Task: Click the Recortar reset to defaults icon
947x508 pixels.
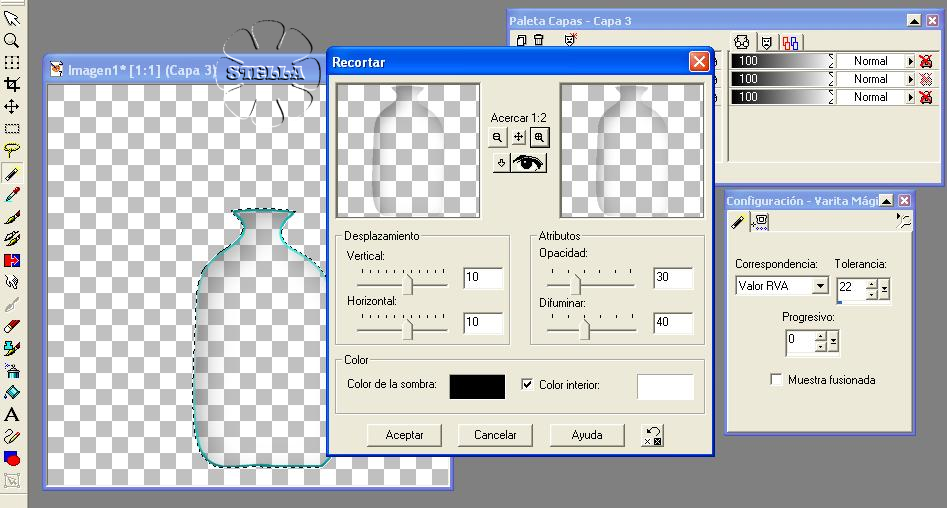Action: coord(653,436)
